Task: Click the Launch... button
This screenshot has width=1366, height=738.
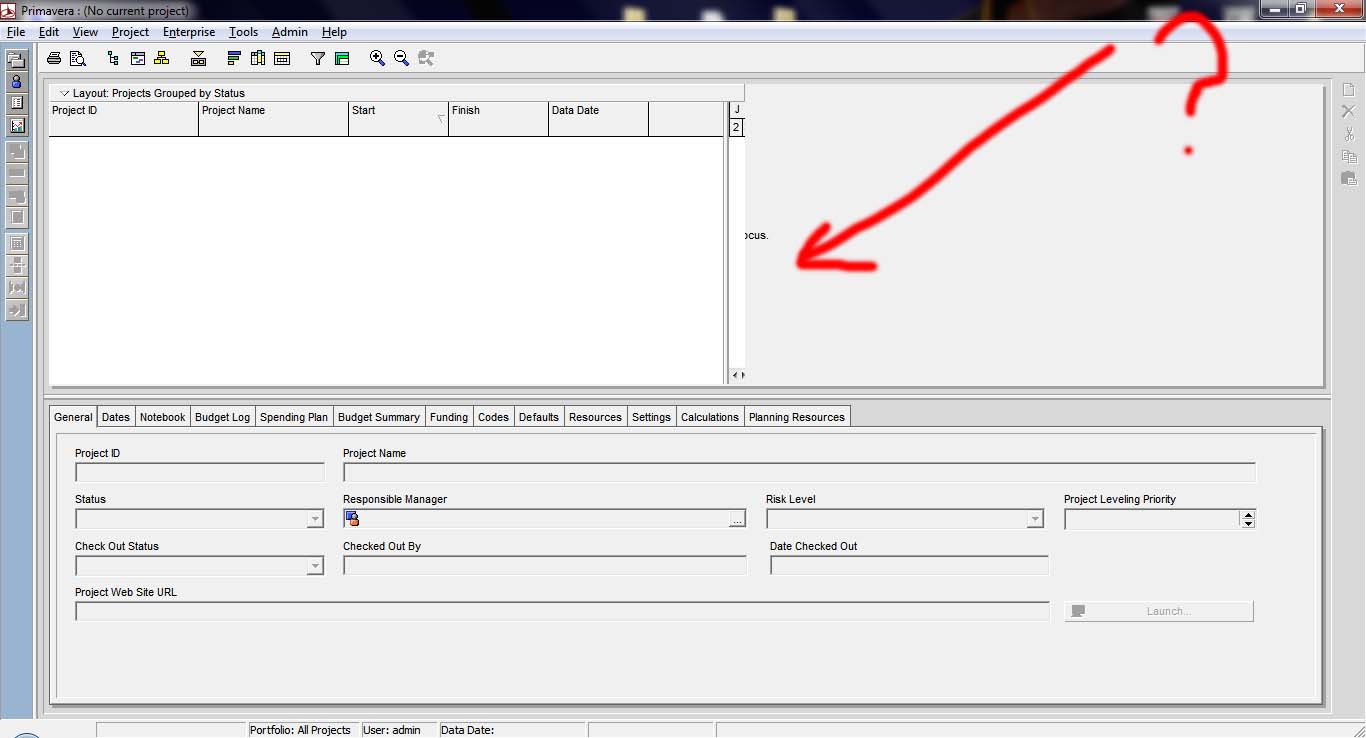Action: (1159, 611)
